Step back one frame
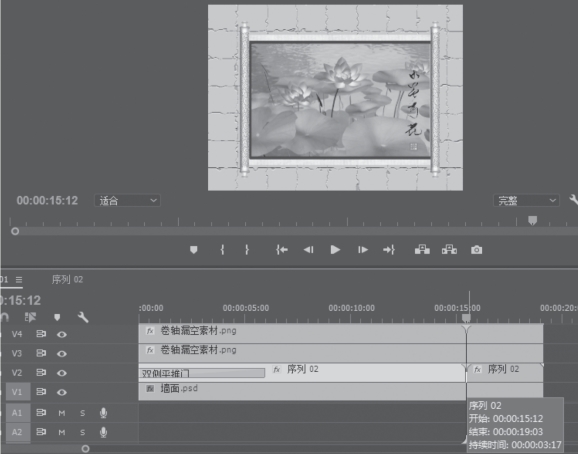578x454 pixels. click(x=309, y=250)
